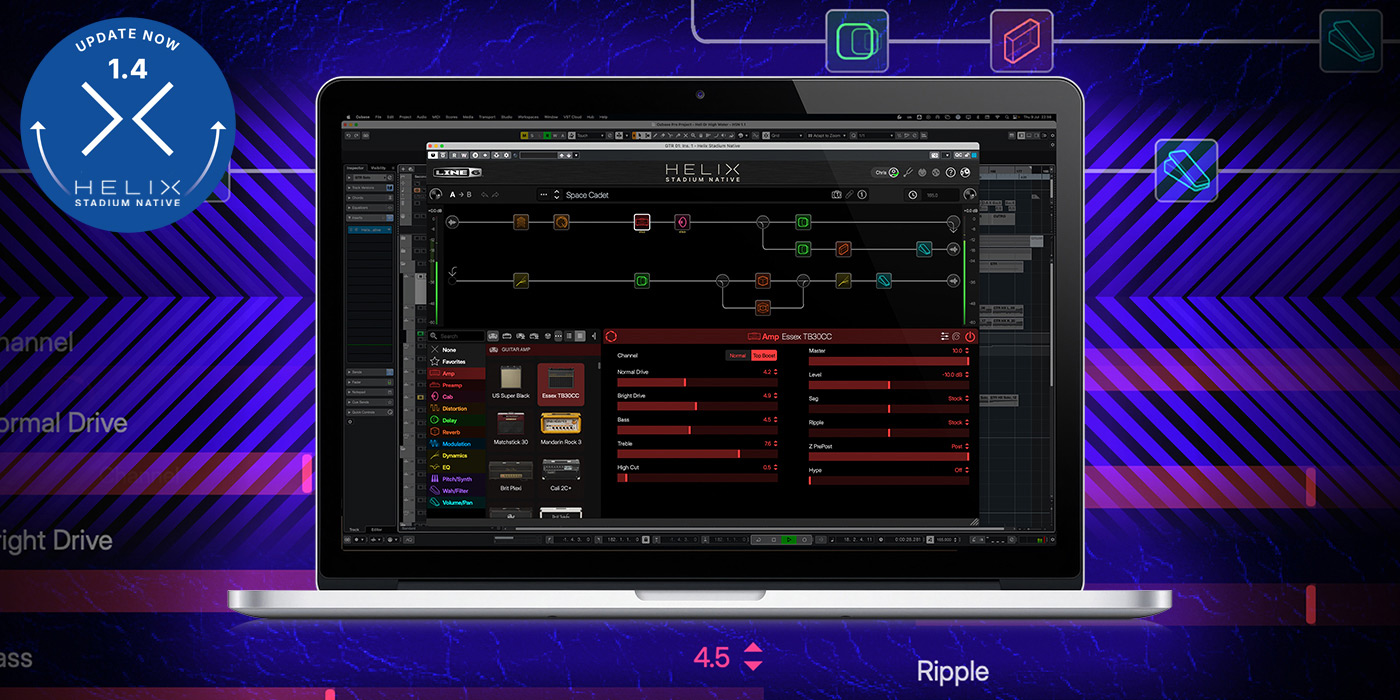
Task: Click the Level slider
Action: coord(889,385)
